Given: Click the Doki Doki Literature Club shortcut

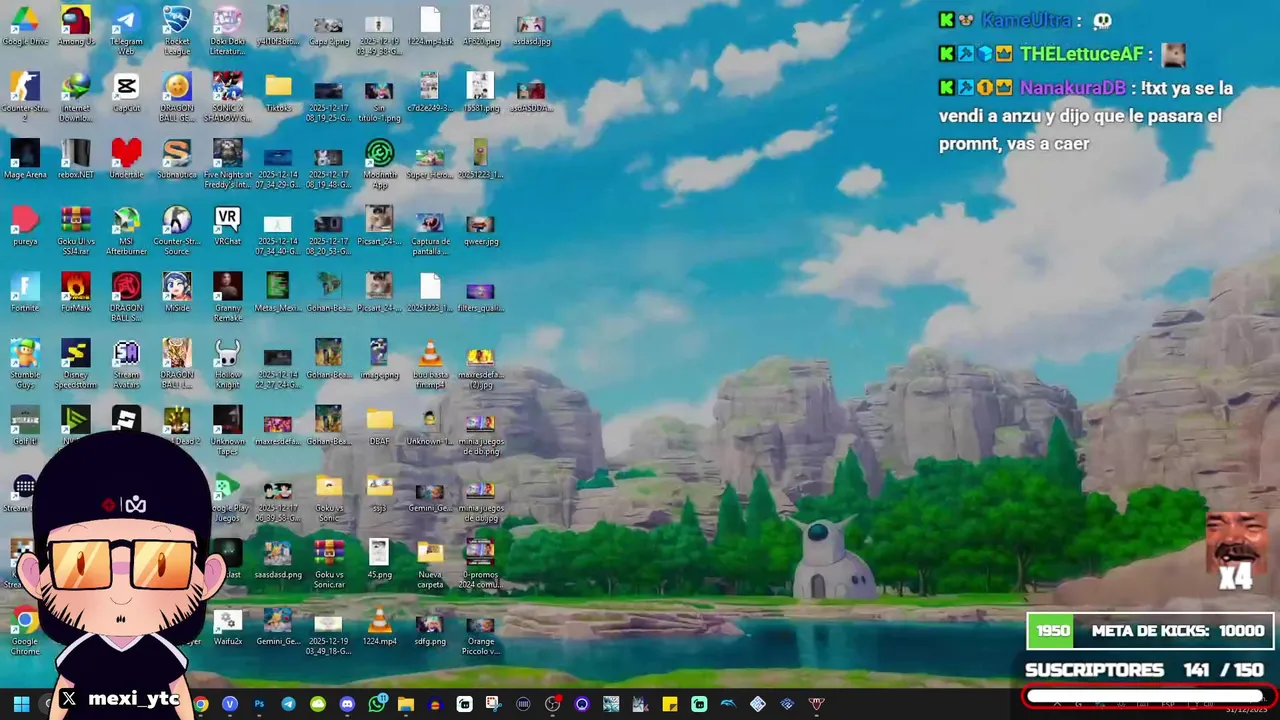Looking at the screenshot, I should point(227,30).
